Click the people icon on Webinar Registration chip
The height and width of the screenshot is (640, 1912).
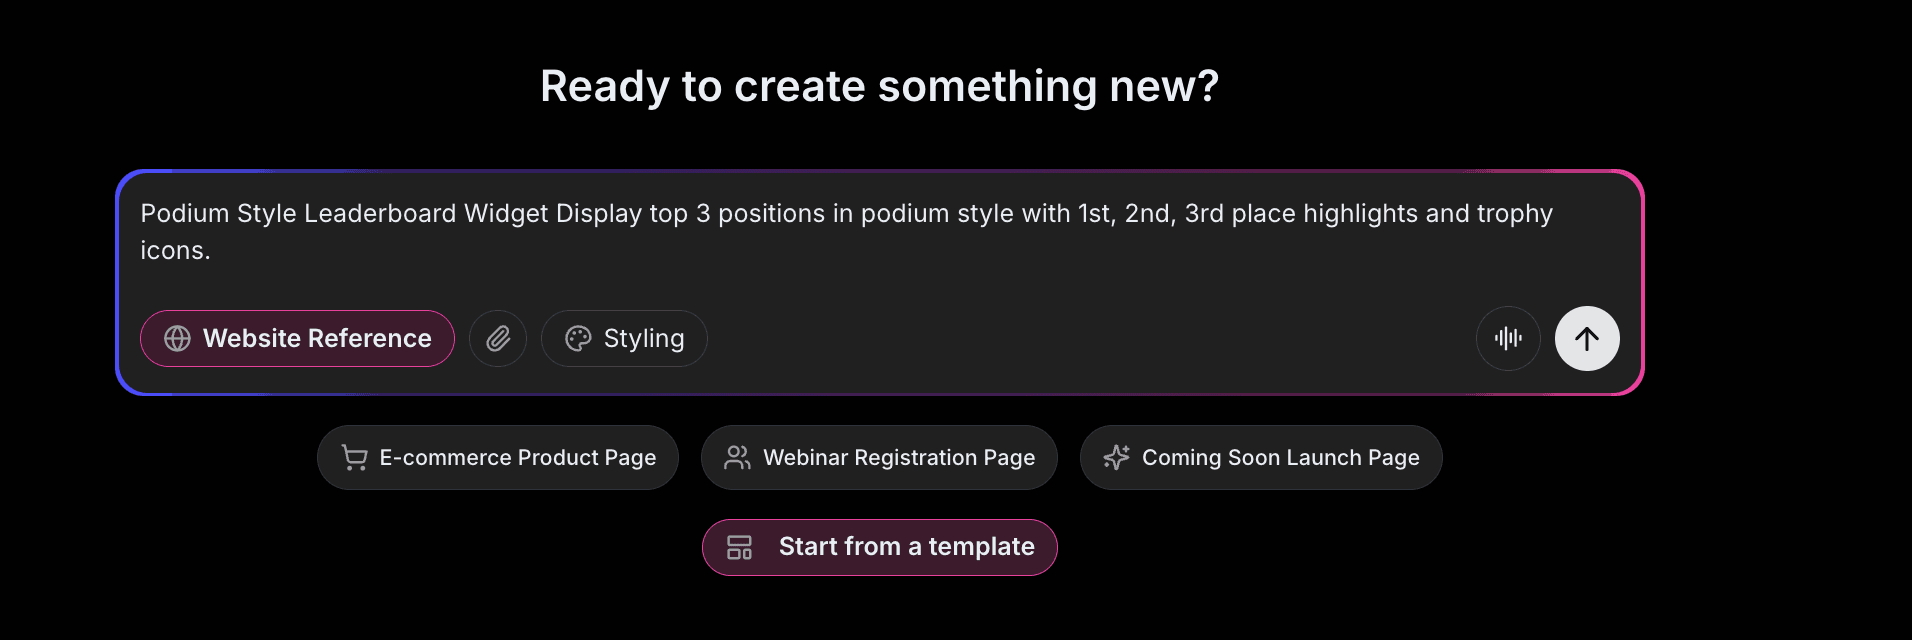pyautogui.click(x=737, y=457)
